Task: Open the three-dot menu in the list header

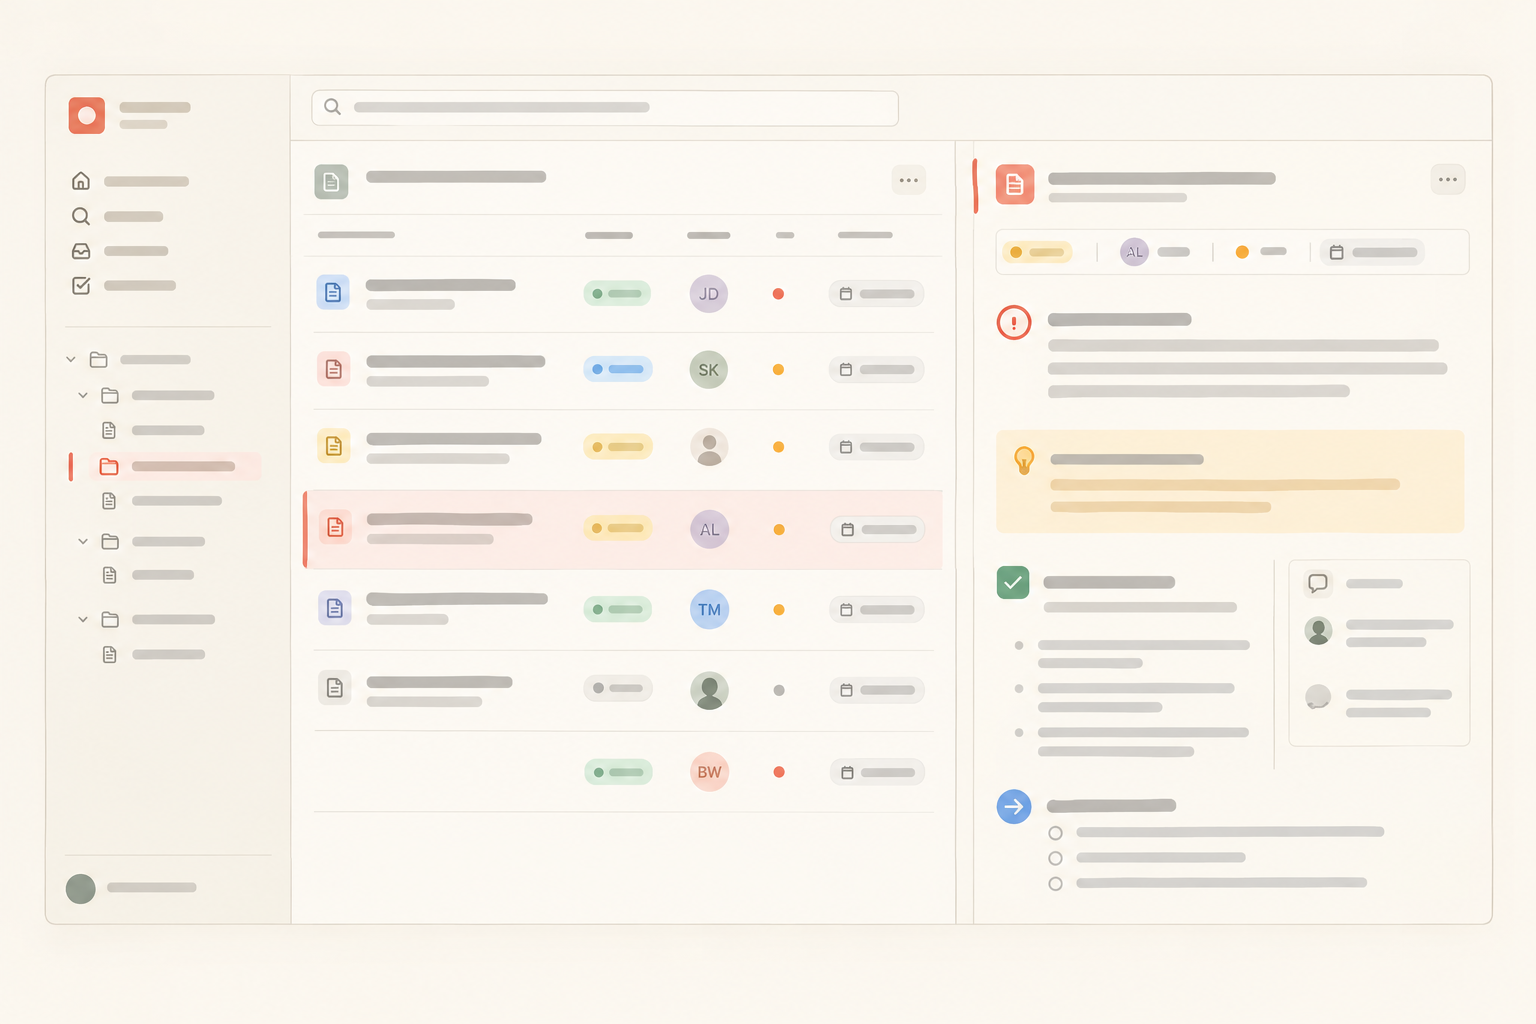Action: [x=909, y=181]
